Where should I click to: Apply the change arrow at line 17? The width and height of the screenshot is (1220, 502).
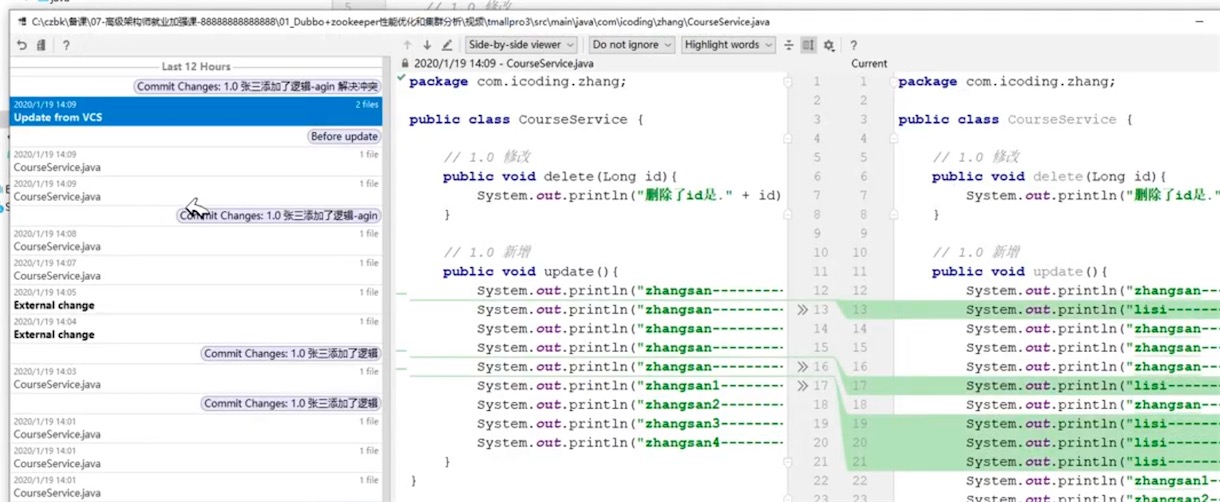[802, 386]
